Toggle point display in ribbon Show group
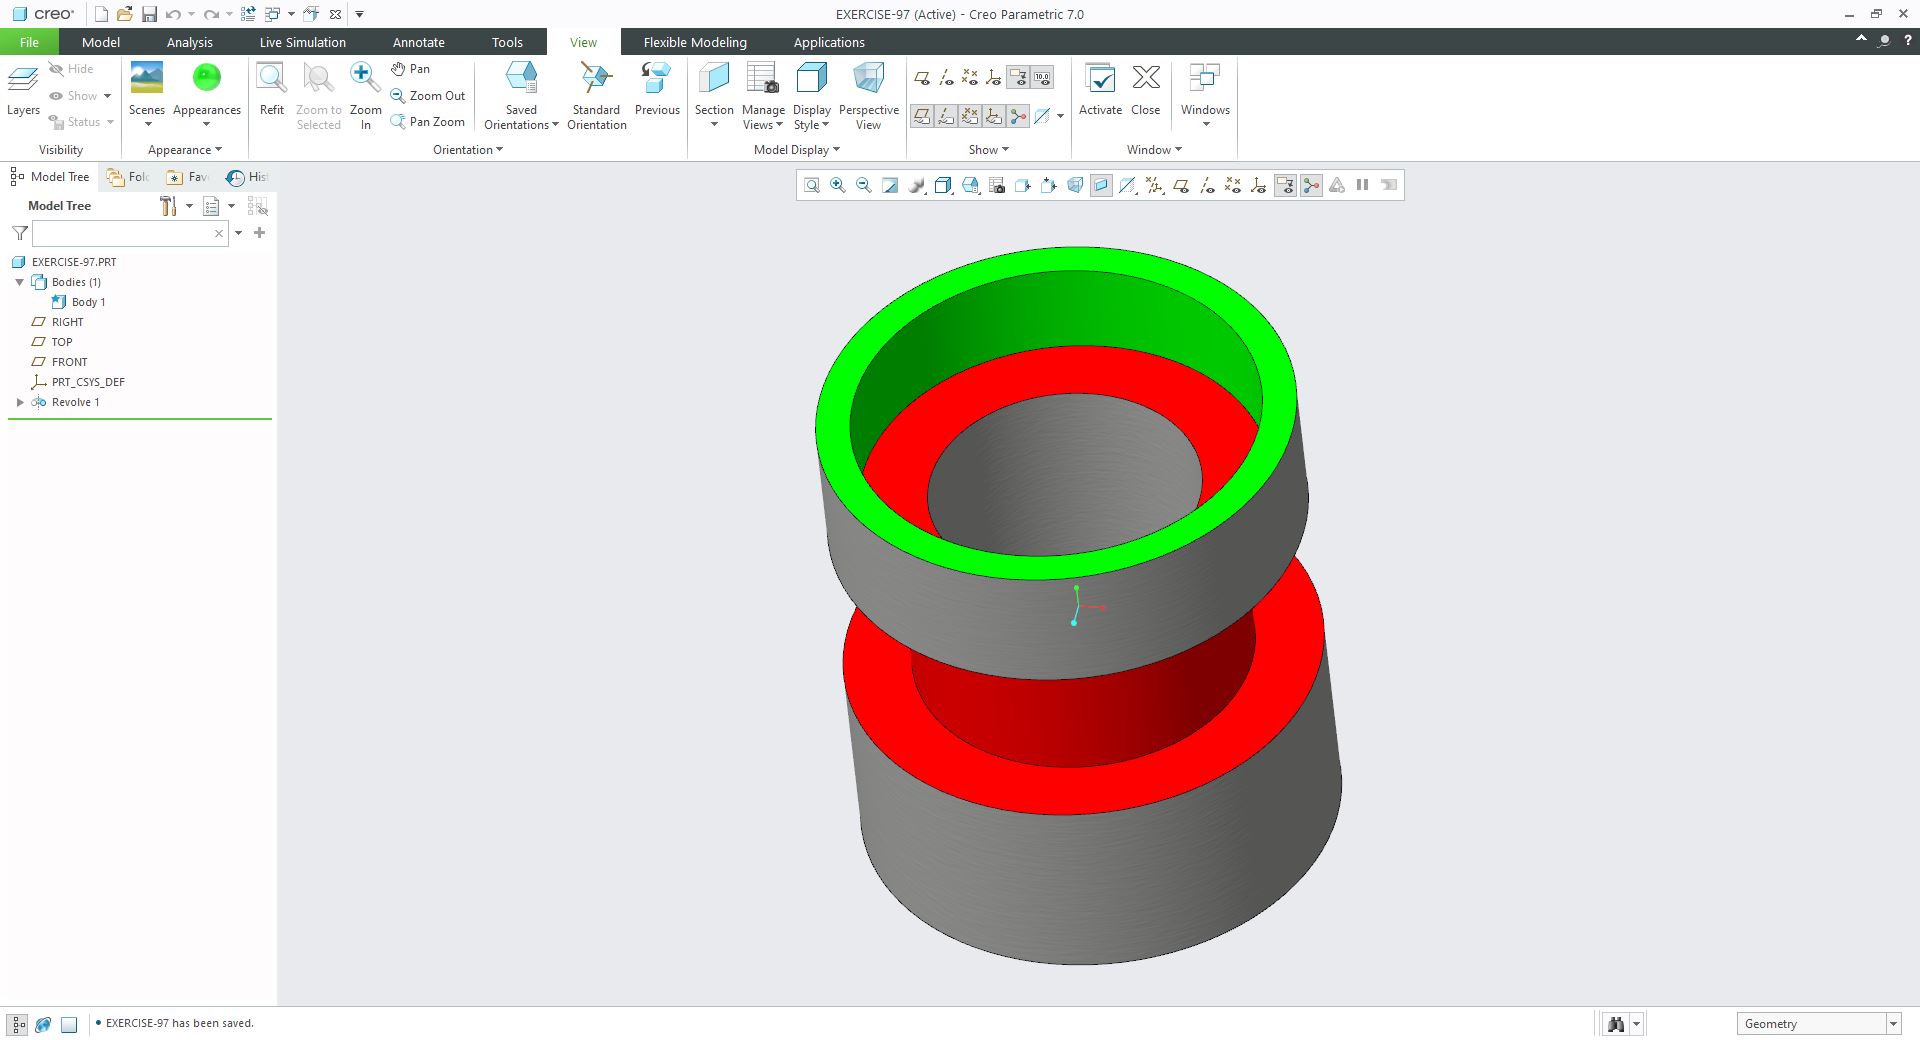This screenshot has width=1920, height=1040. (x=970, y=77)
